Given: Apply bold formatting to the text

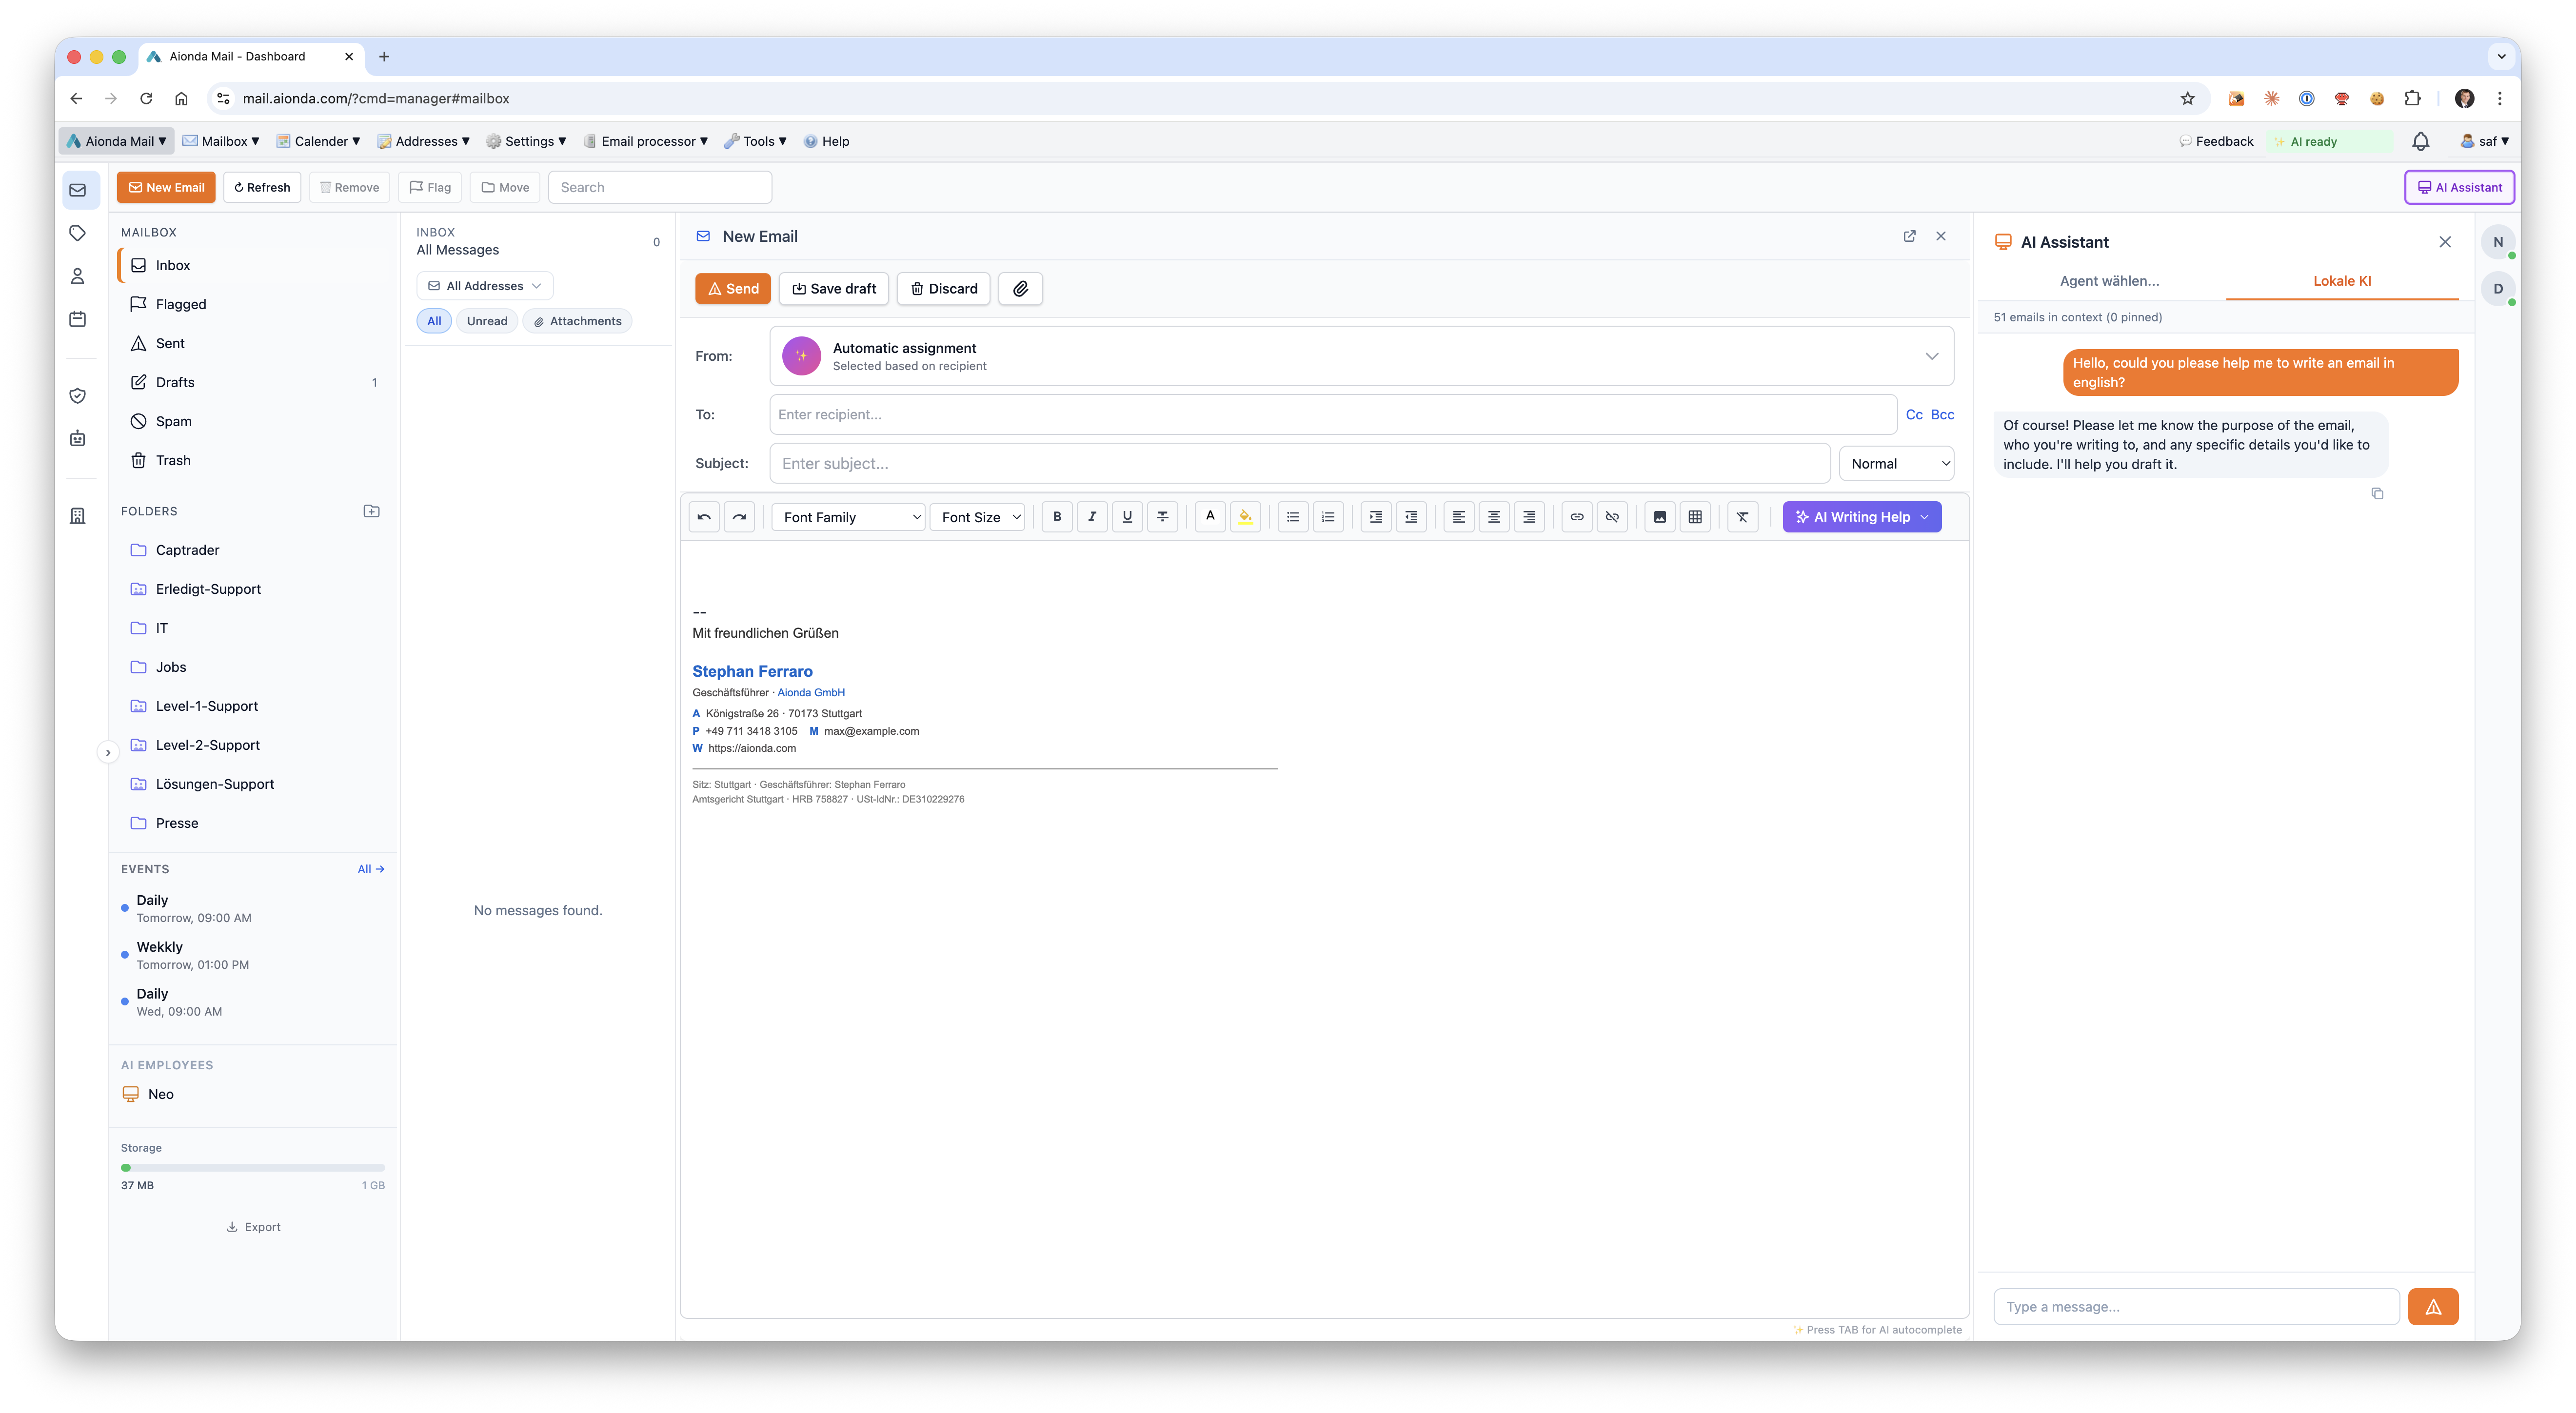Looking at the screenshot, I should point(1056,517).
